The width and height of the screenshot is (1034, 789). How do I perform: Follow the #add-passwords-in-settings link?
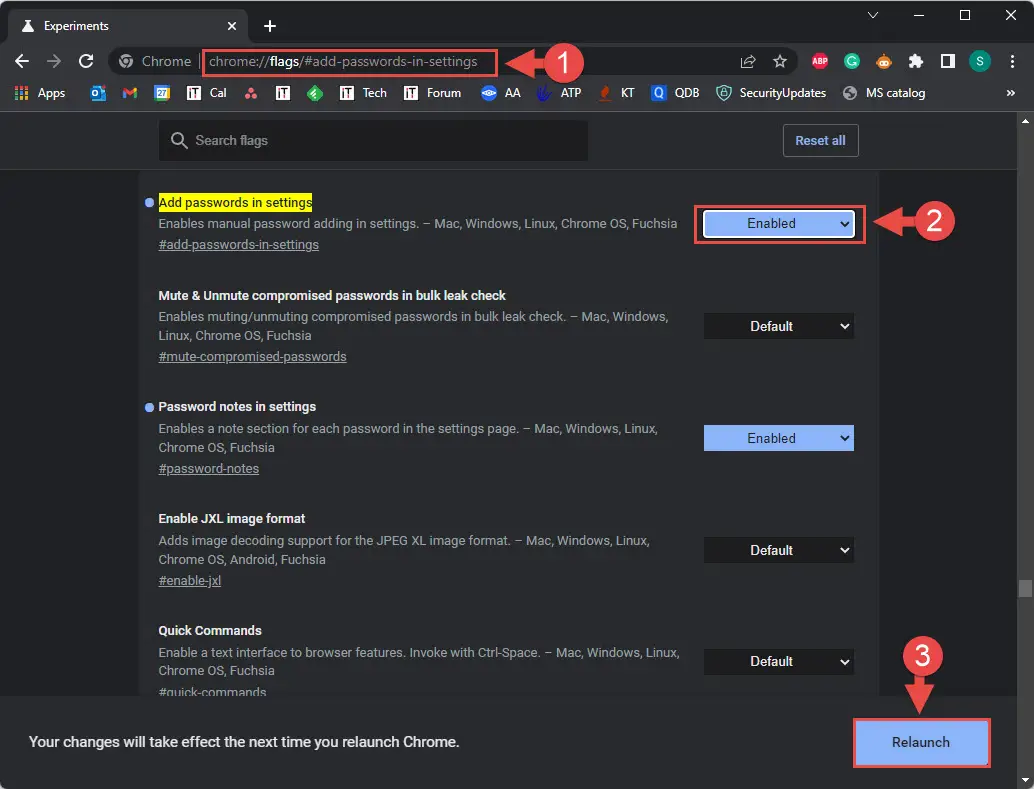click(x=239, y=245)
